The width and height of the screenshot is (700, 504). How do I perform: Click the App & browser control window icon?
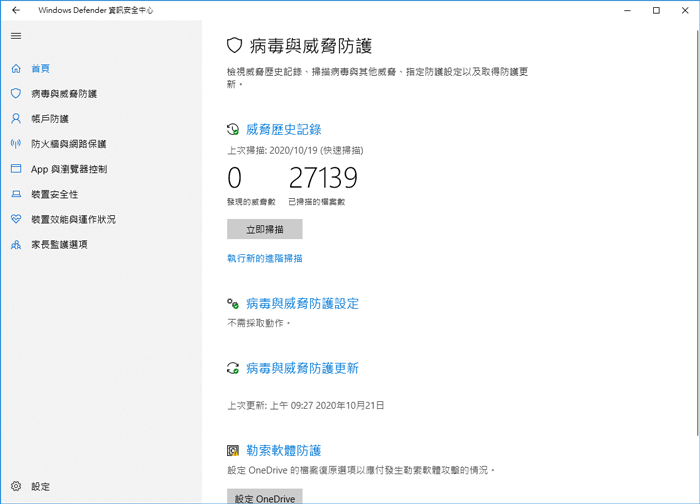click(16, 168)
